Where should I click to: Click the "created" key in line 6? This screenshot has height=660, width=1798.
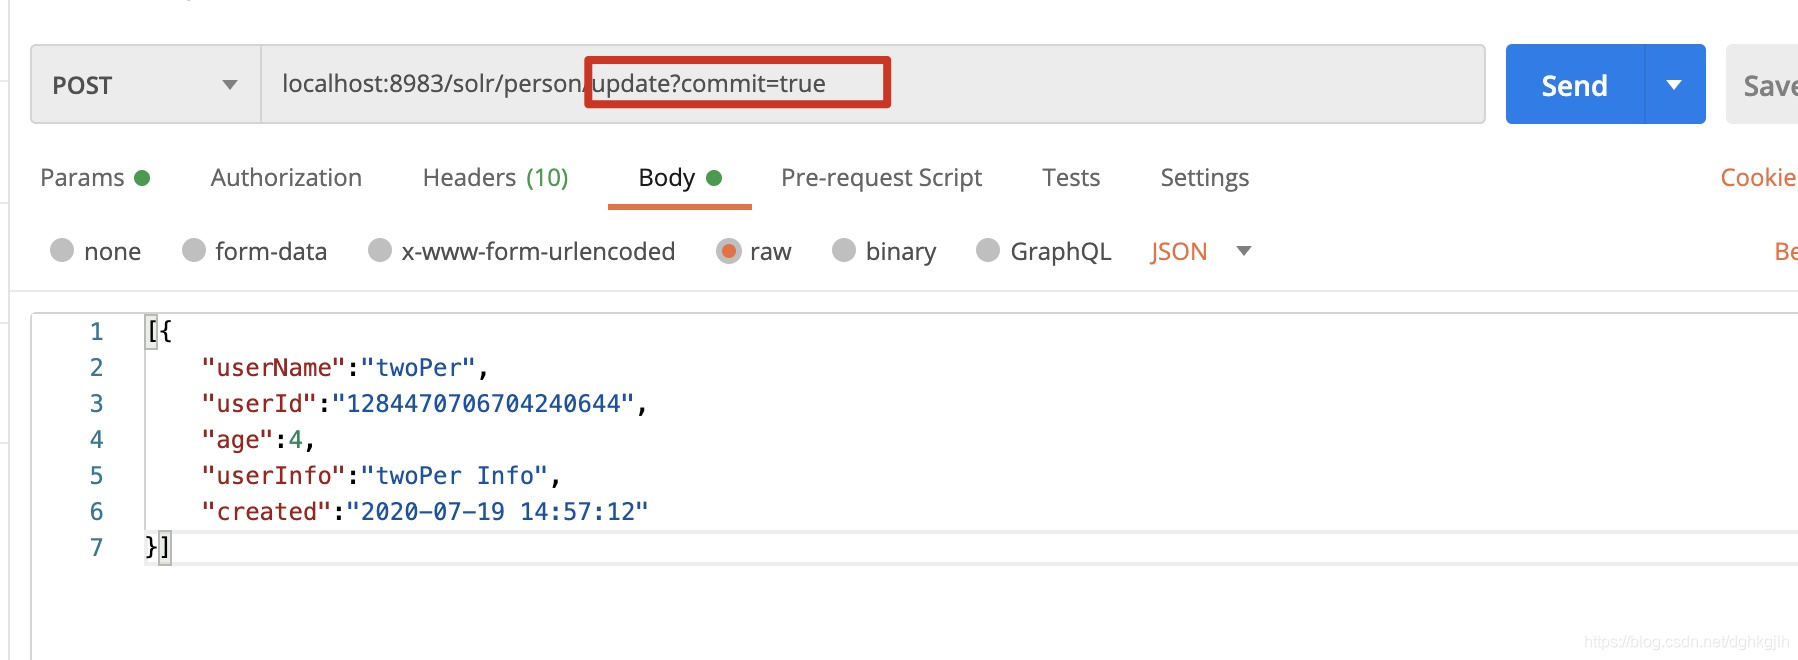(x=266, y=512)
